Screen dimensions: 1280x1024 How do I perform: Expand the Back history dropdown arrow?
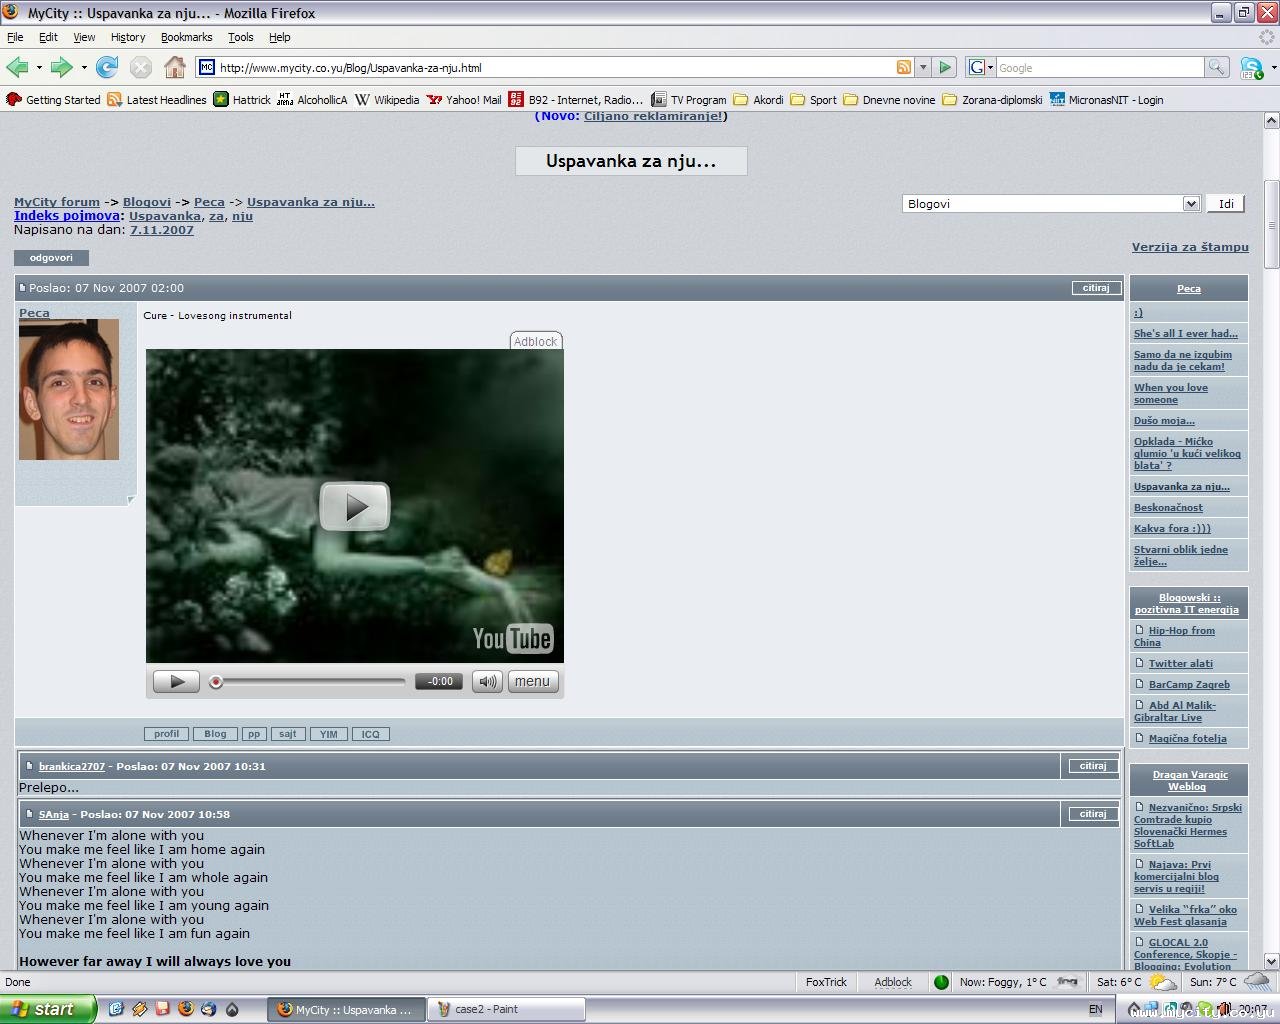(39, 67)
